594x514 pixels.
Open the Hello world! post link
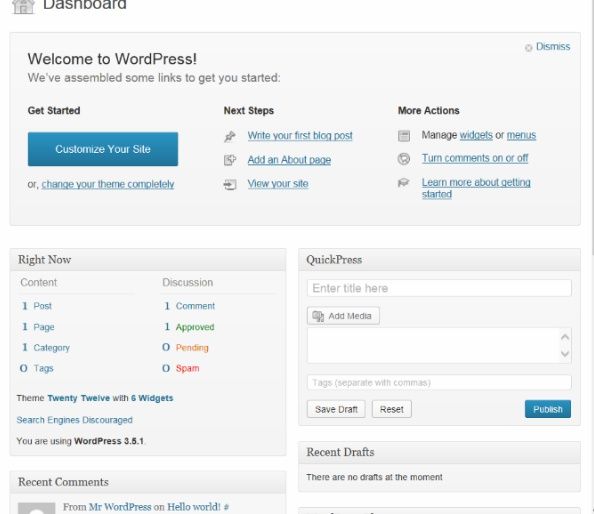tap(194, 507)
